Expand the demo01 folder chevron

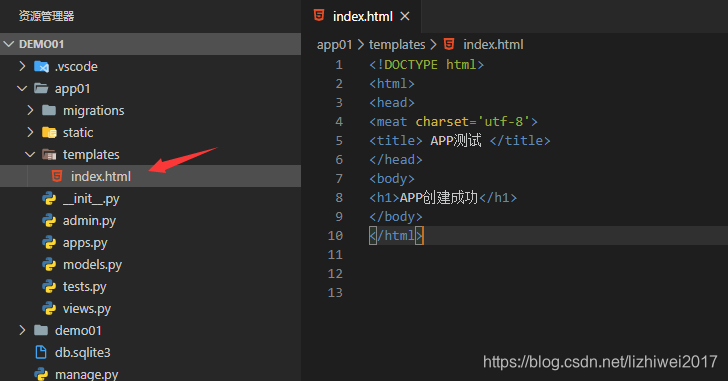pyautogui.click(x=22, y=330)
